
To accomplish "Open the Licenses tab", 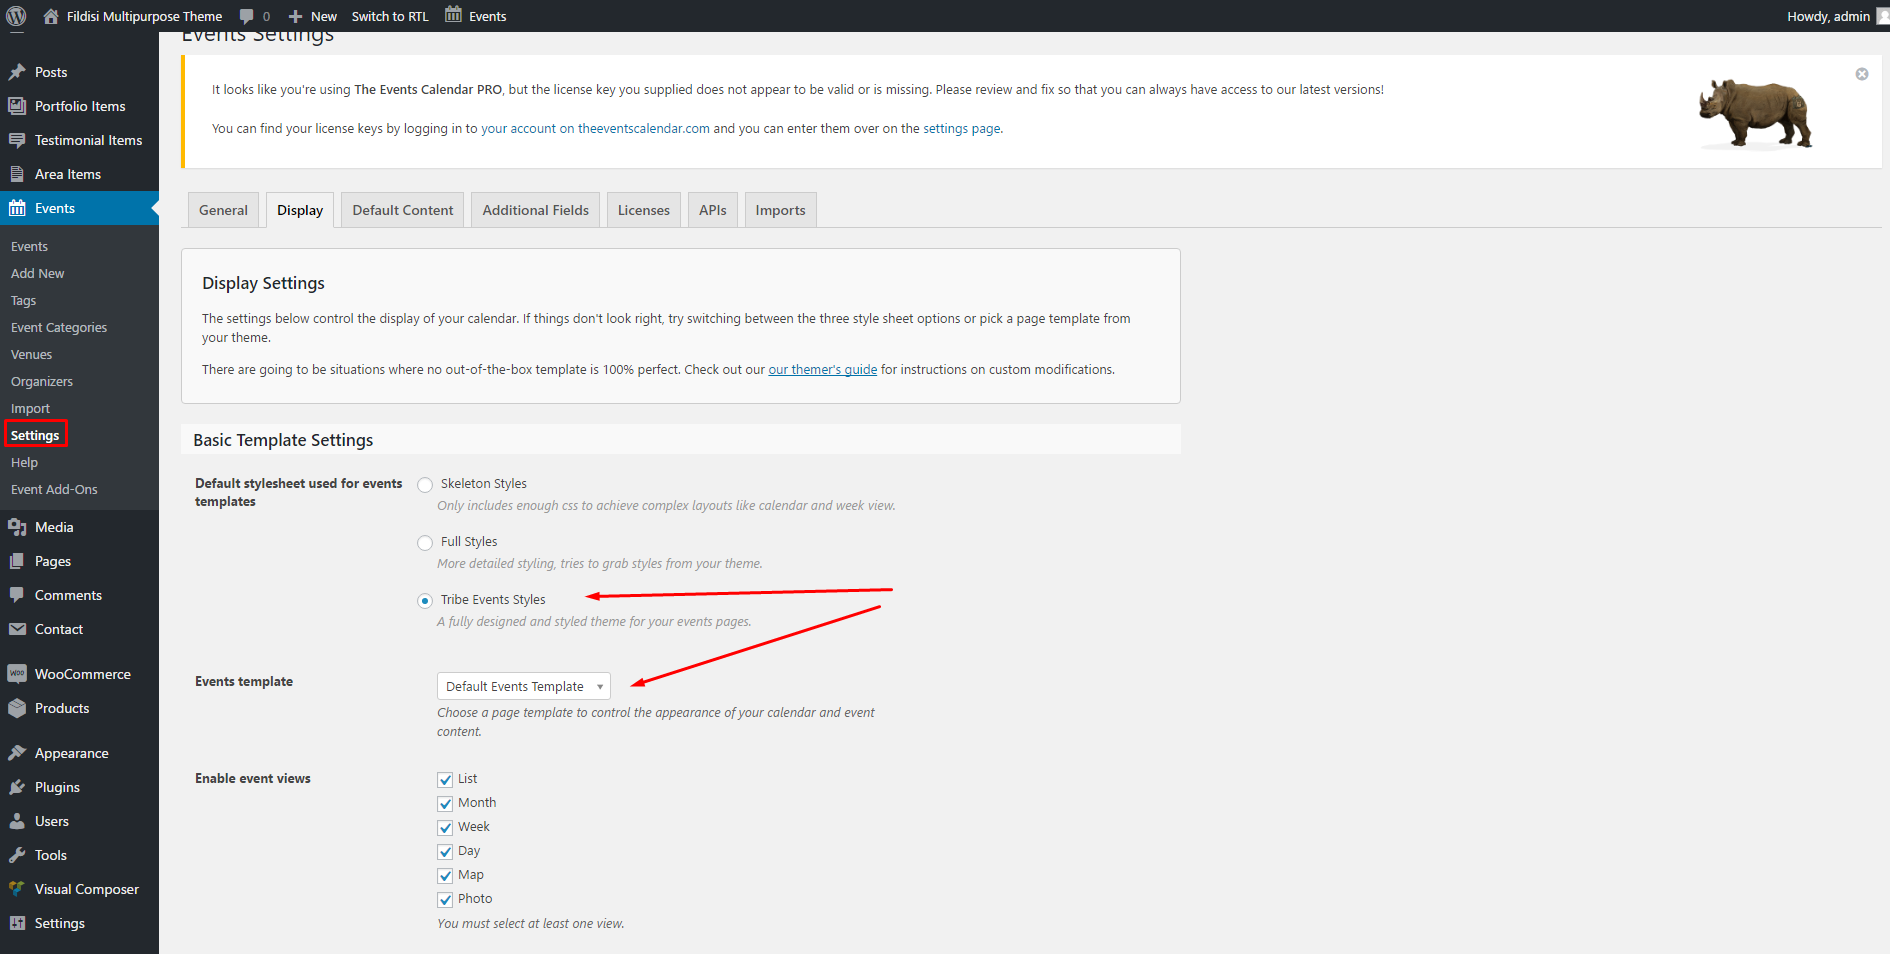I will tap(644, 210).
